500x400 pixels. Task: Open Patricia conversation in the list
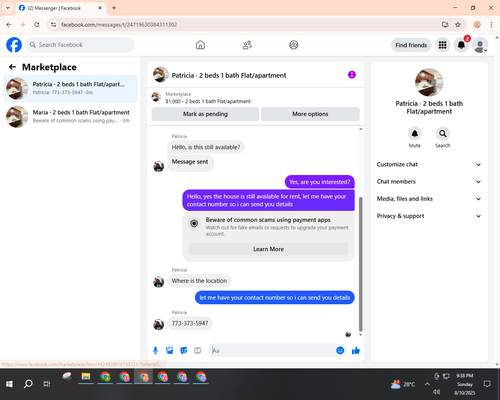pos(70,88)
